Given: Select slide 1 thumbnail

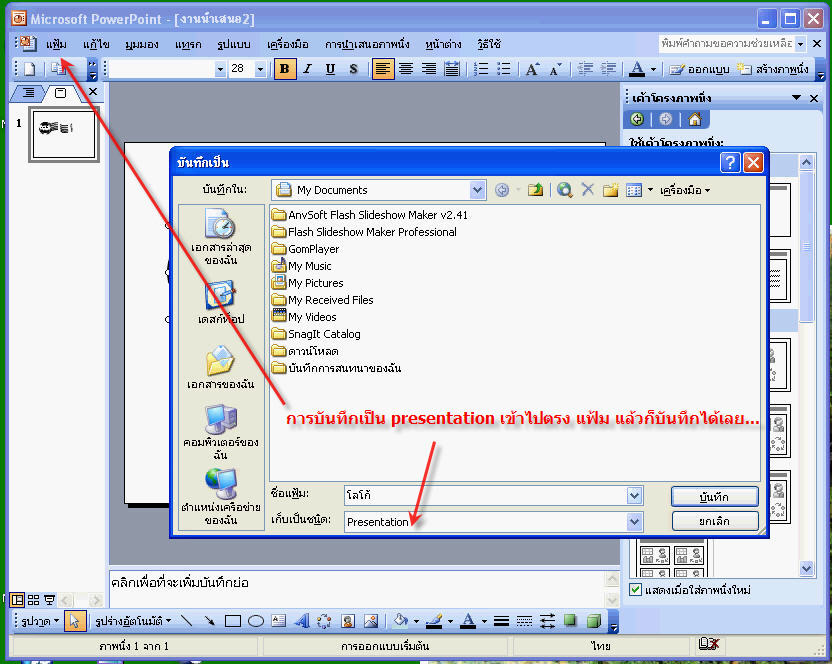Looking at the screenshot, I should pyautogui.click(x=64, y=134).
